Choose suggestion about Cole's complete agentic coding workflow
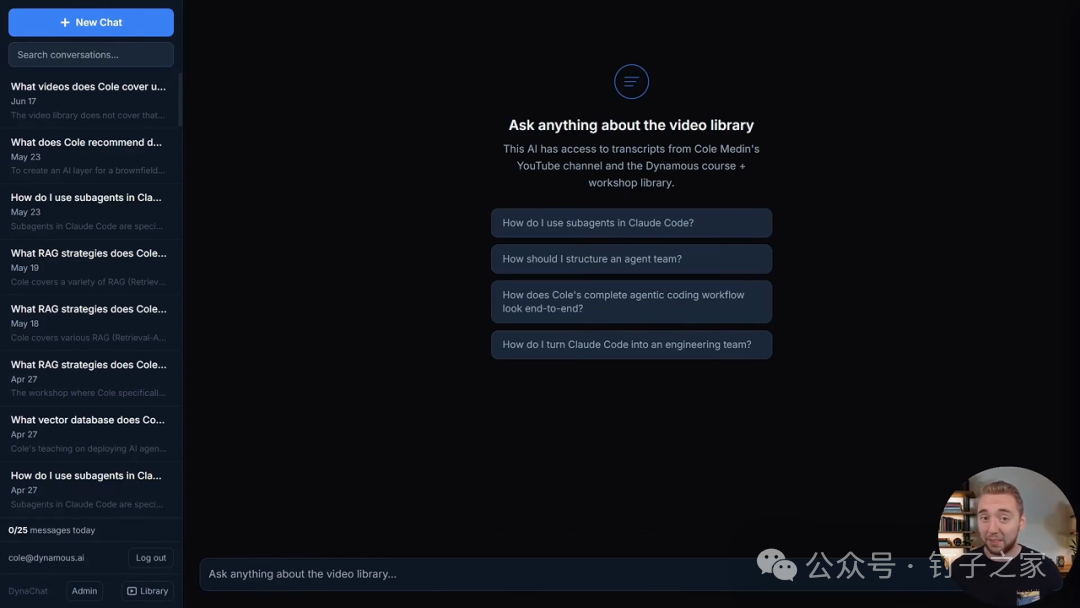Image resolution: width=1080 pixels, height=608 pixels. 631,302
